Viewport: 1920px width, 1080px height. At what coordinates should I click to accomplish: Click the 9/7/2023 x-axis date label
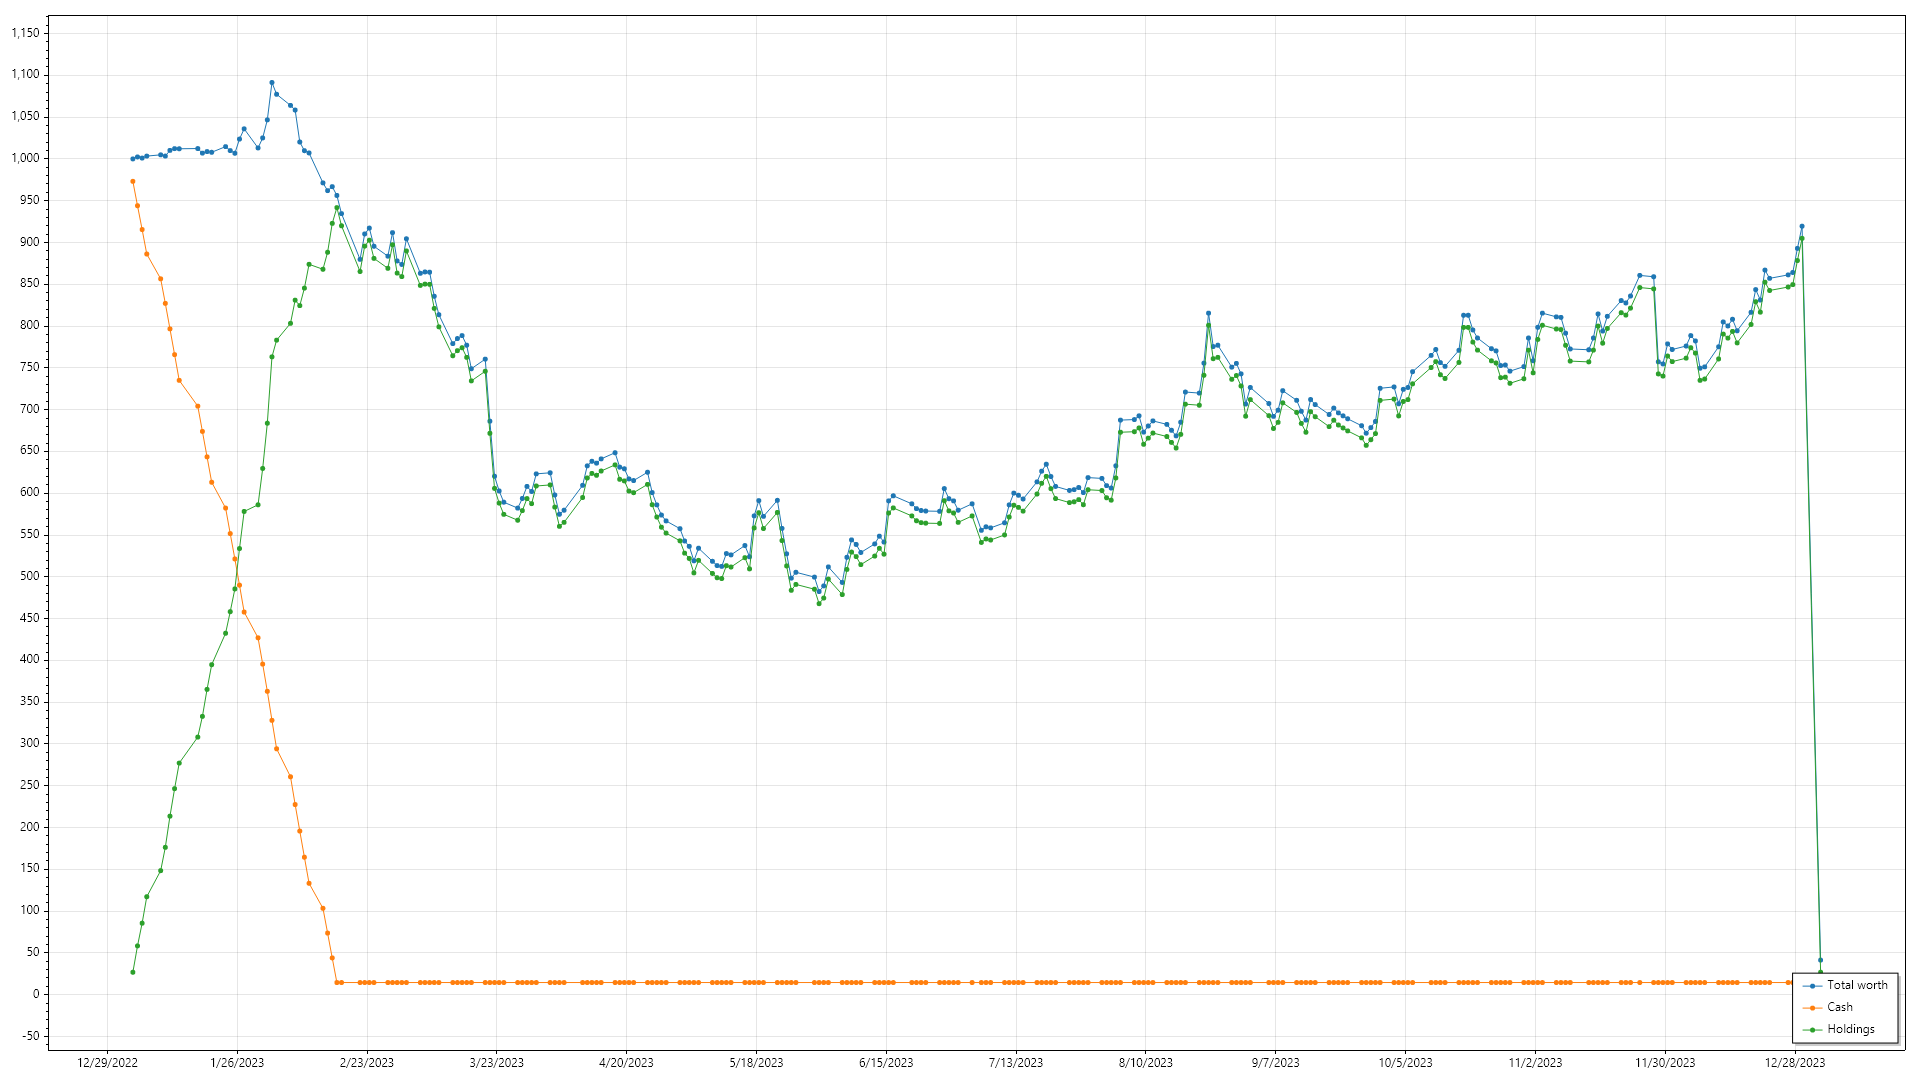pyautogui.click(x=1276, y=1063)
